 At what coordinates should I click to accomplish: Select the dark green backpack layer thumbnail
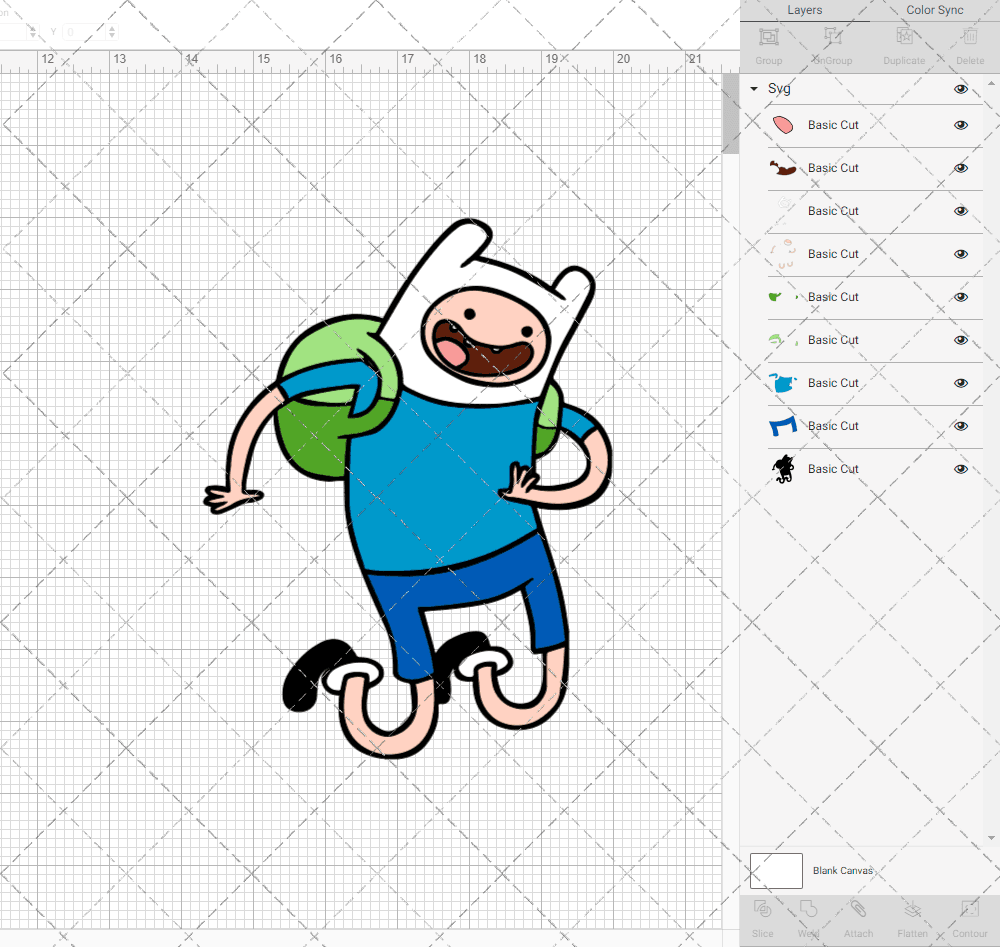point(783,297)
